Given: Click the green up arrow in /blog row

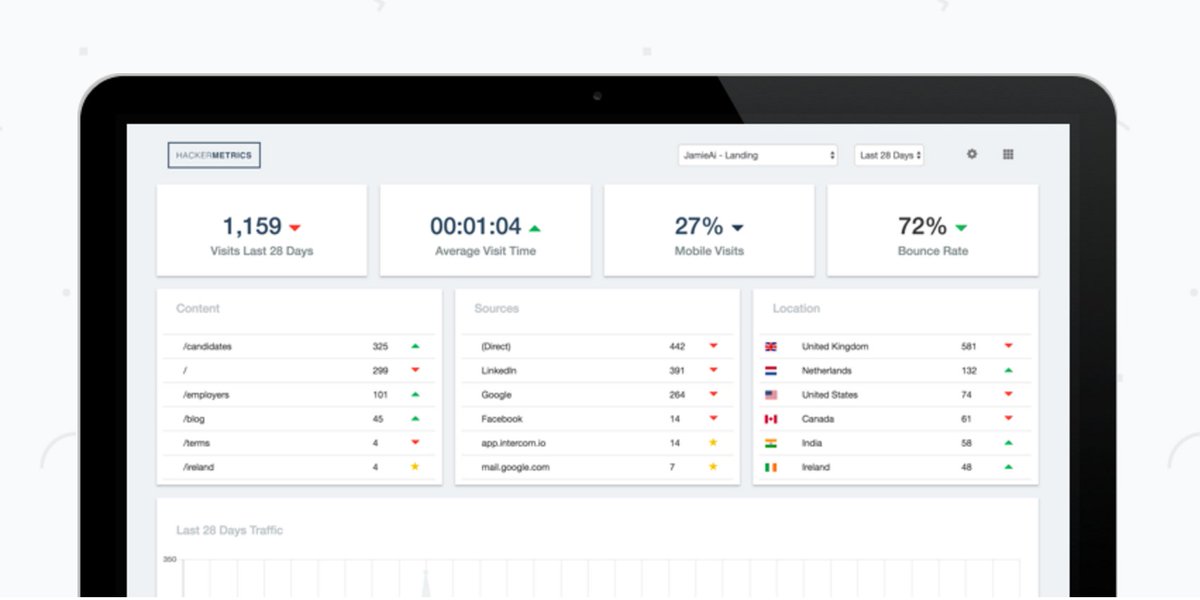Looking at the screenshot, I should point(415,418).
